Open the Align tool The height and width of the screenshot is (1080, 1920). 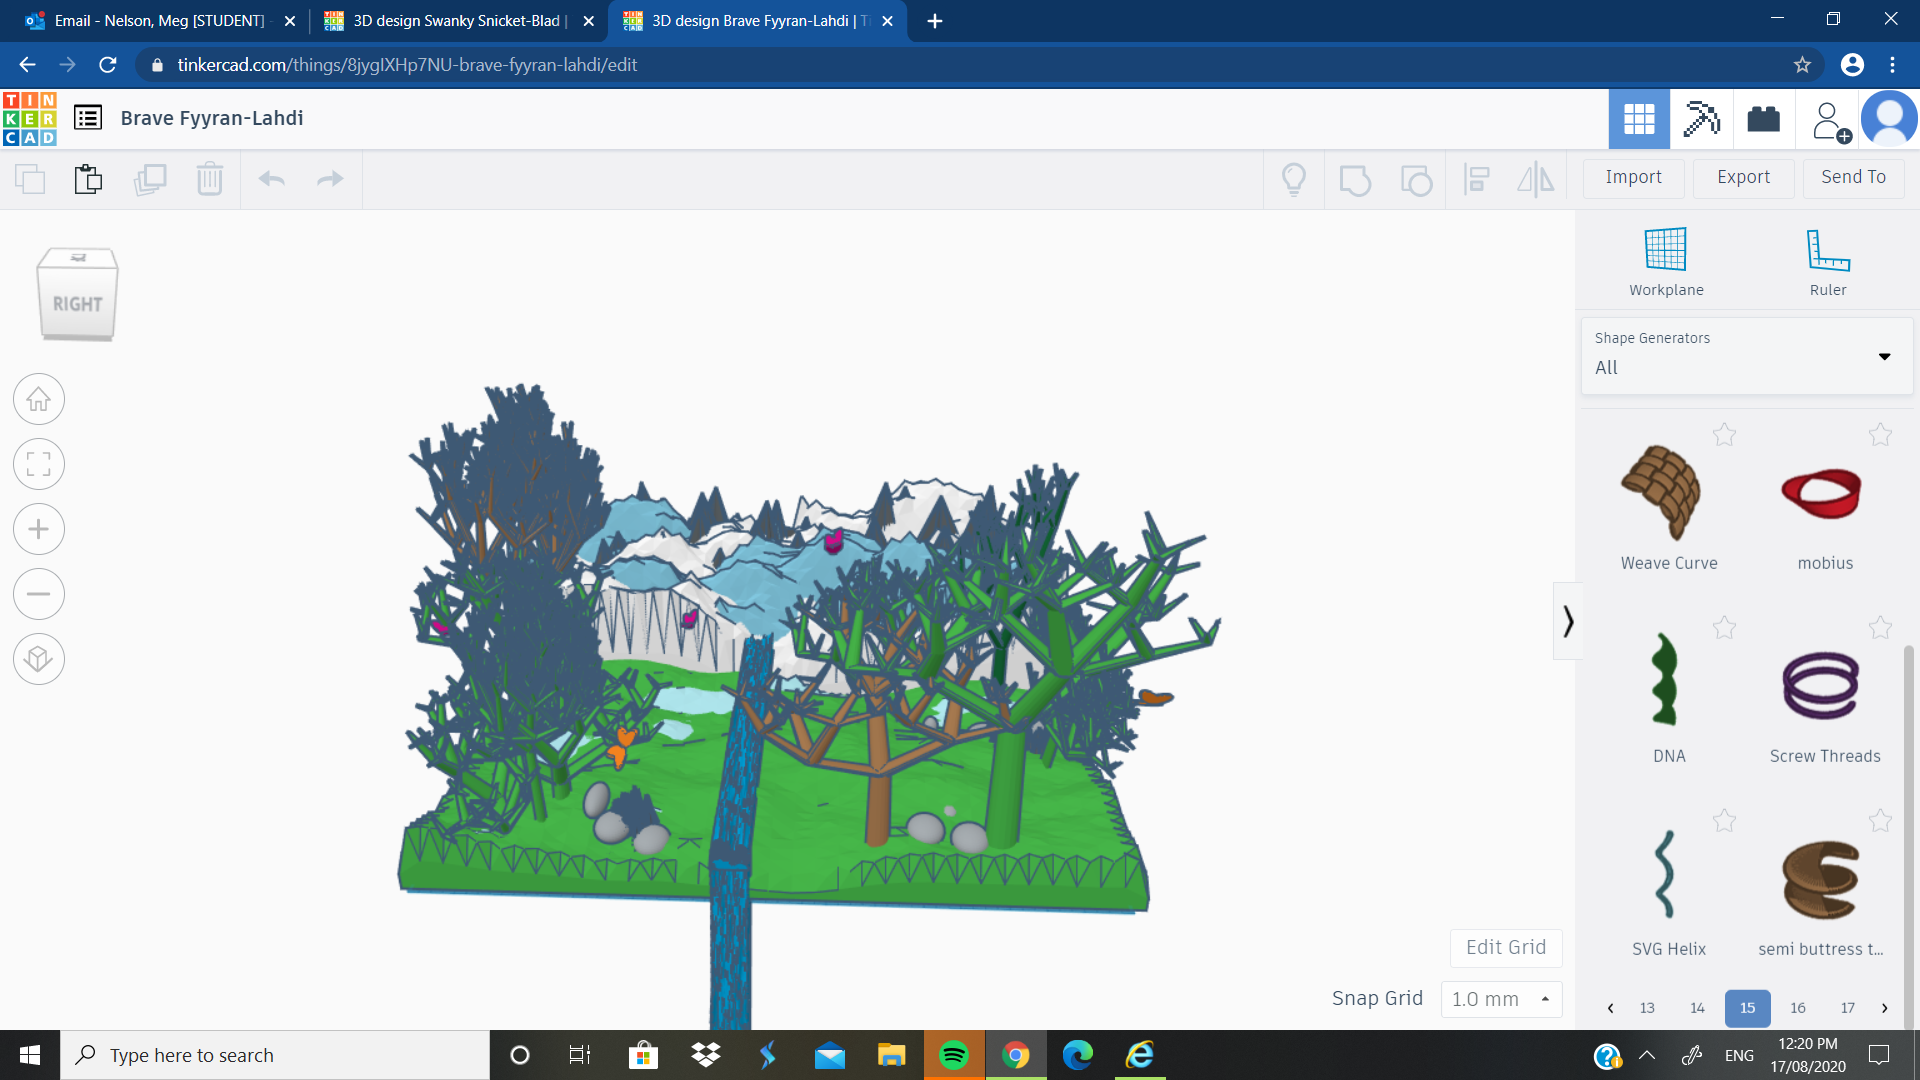1477,179
